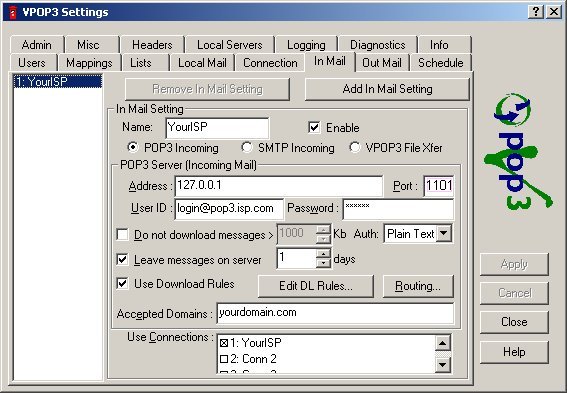Viewport: 567px width, 393px height.
Task: Click the red VPOP3 title bar icon
Action: (x=13, y=12)
